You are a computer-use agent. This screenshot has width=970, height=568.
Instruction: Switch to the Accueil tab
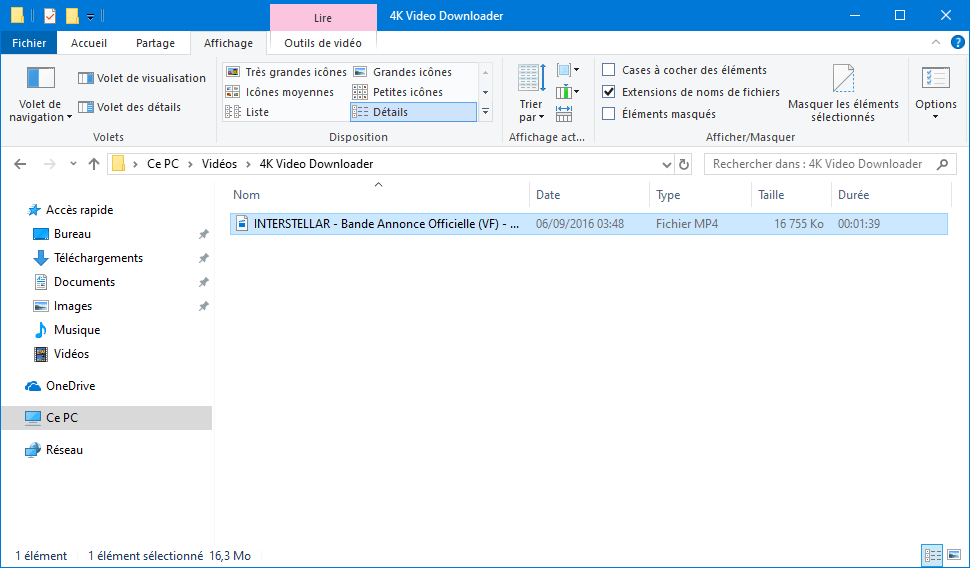point(88,43)
